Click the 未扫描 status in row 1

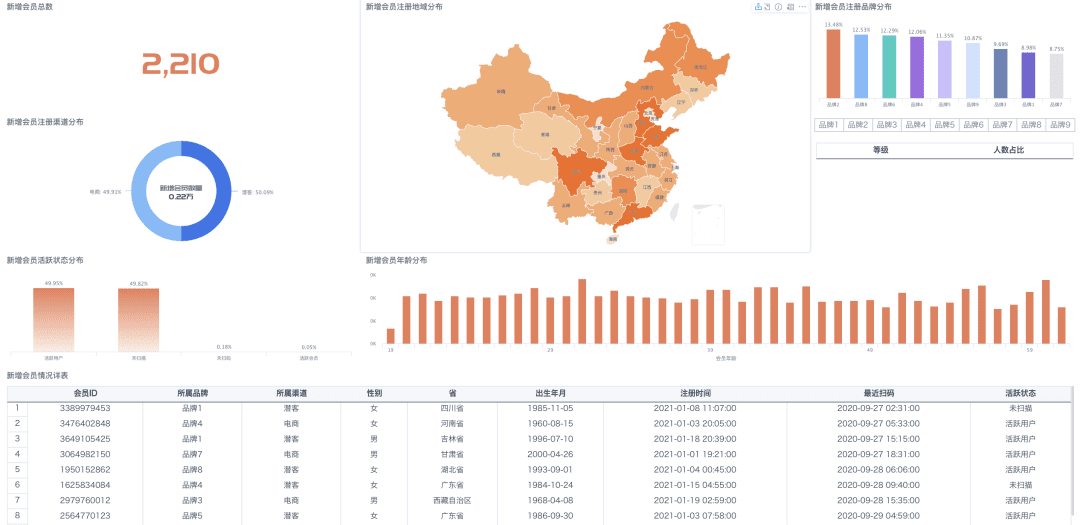pyautogui.click(x=1020, y=408)
